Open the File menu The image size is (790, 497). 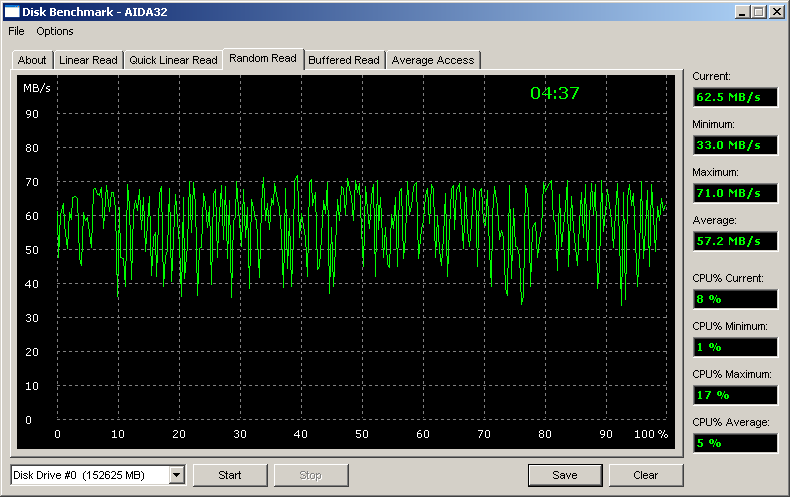[16, 31]
